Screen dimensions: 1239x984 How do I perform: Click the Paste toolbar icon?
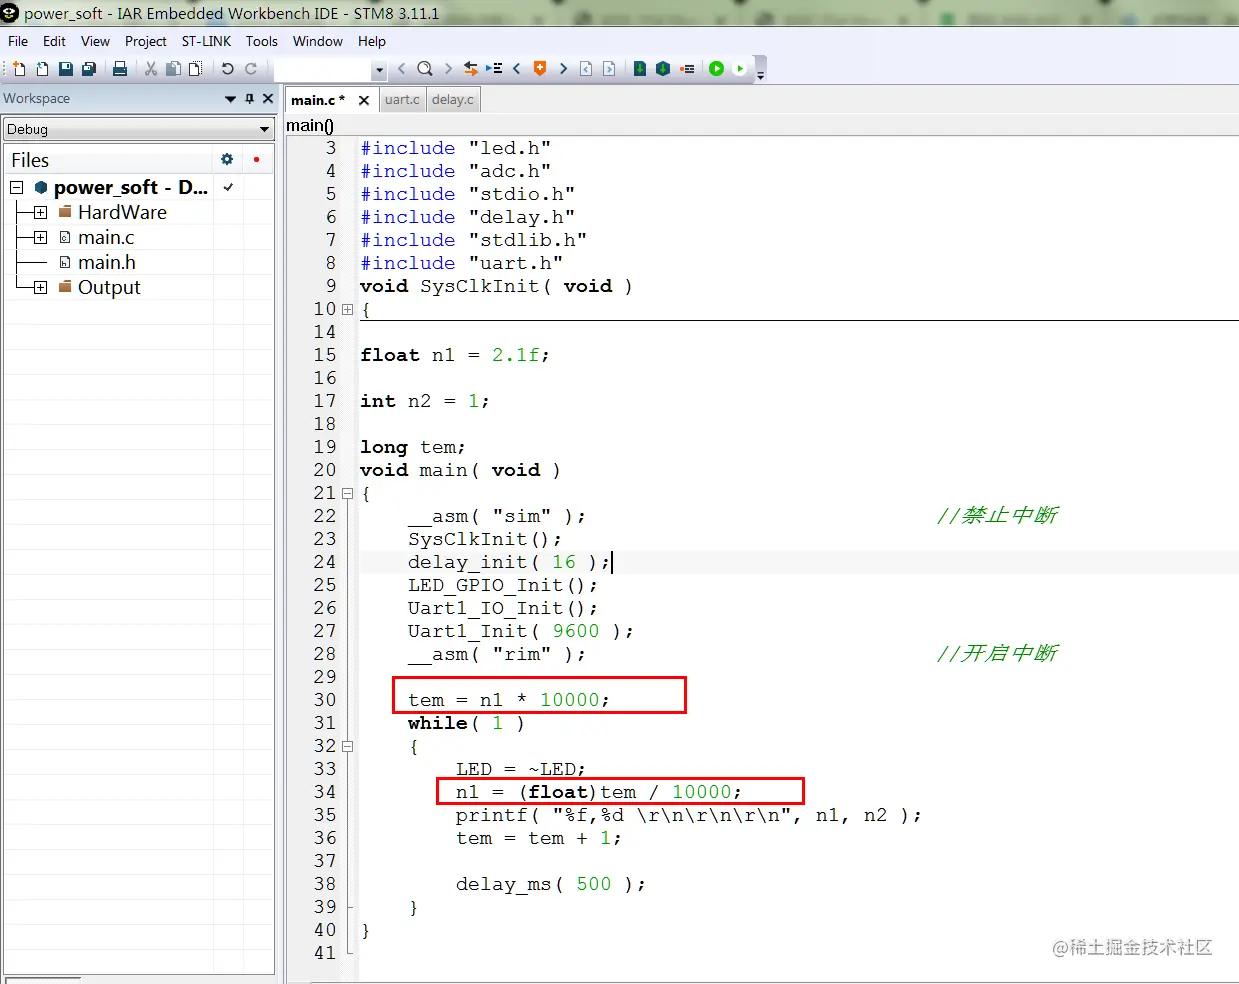coord(196,69)
